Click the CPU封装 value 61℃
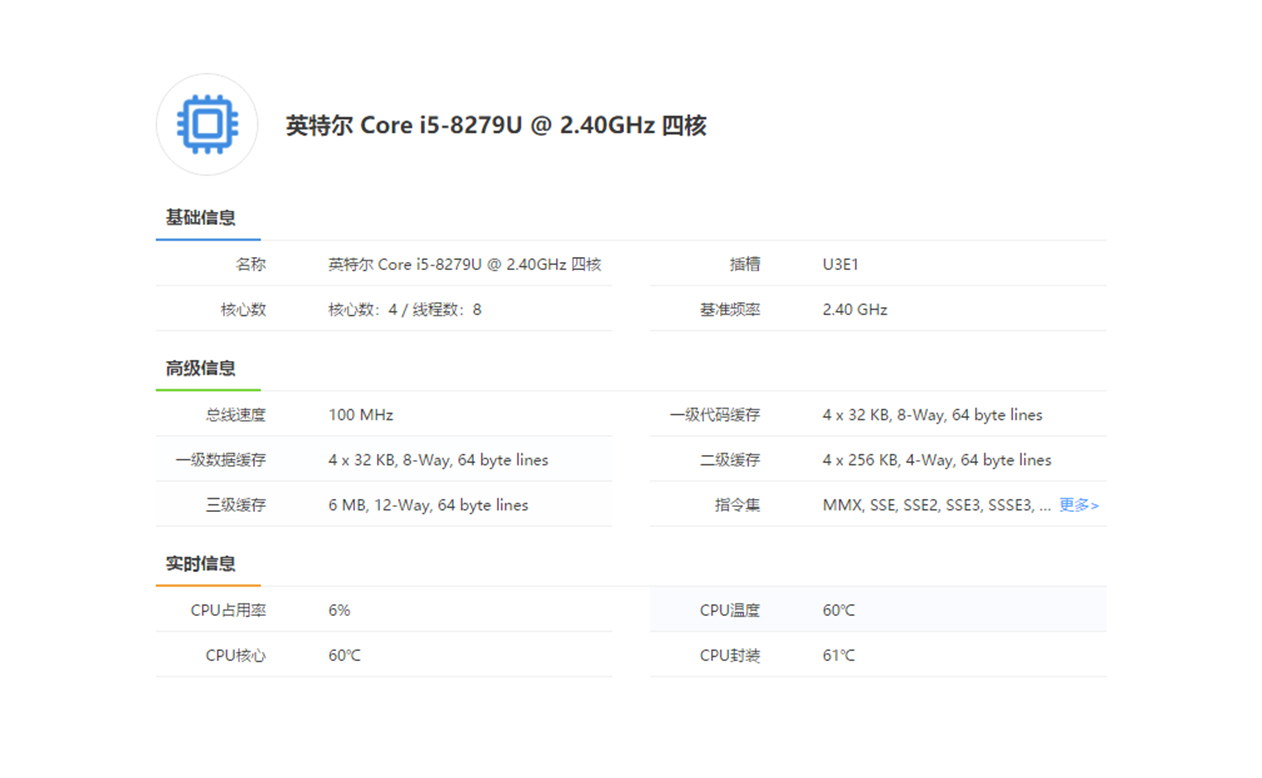 [839, 655]
